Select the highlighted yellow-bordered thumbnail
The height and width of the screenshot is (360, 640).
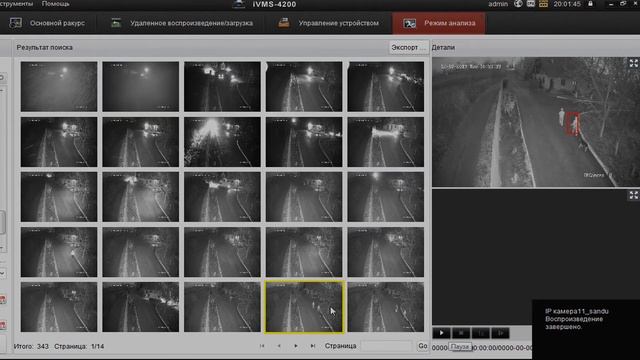coord(304,307)
